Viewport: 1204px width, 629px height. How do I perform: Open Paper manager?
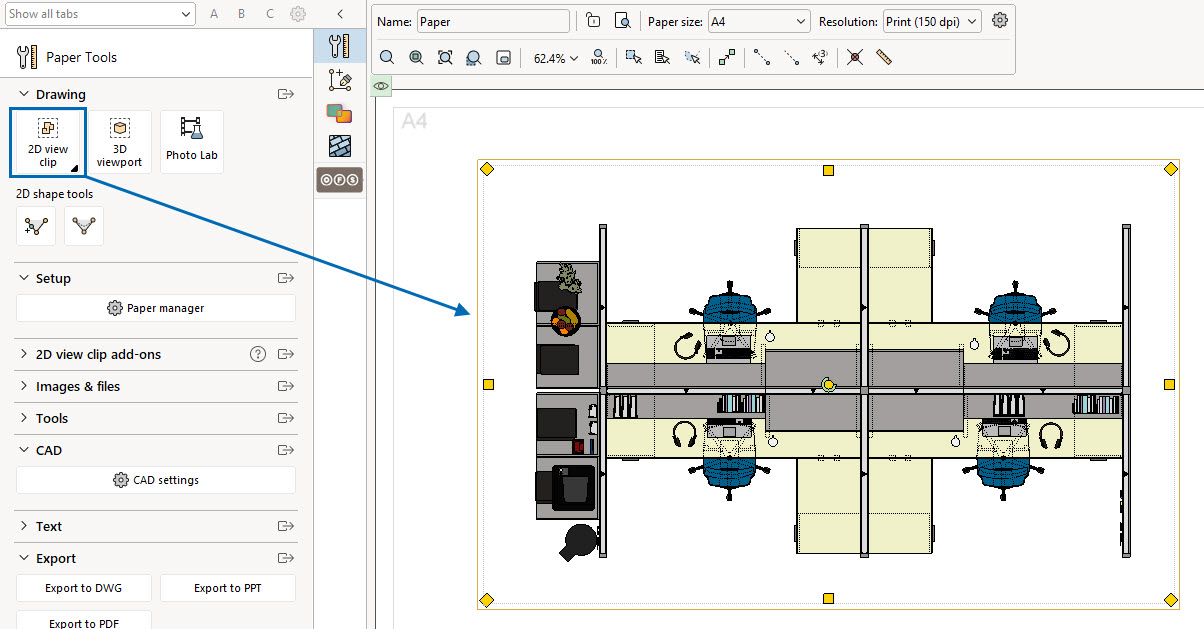(156, 308)
